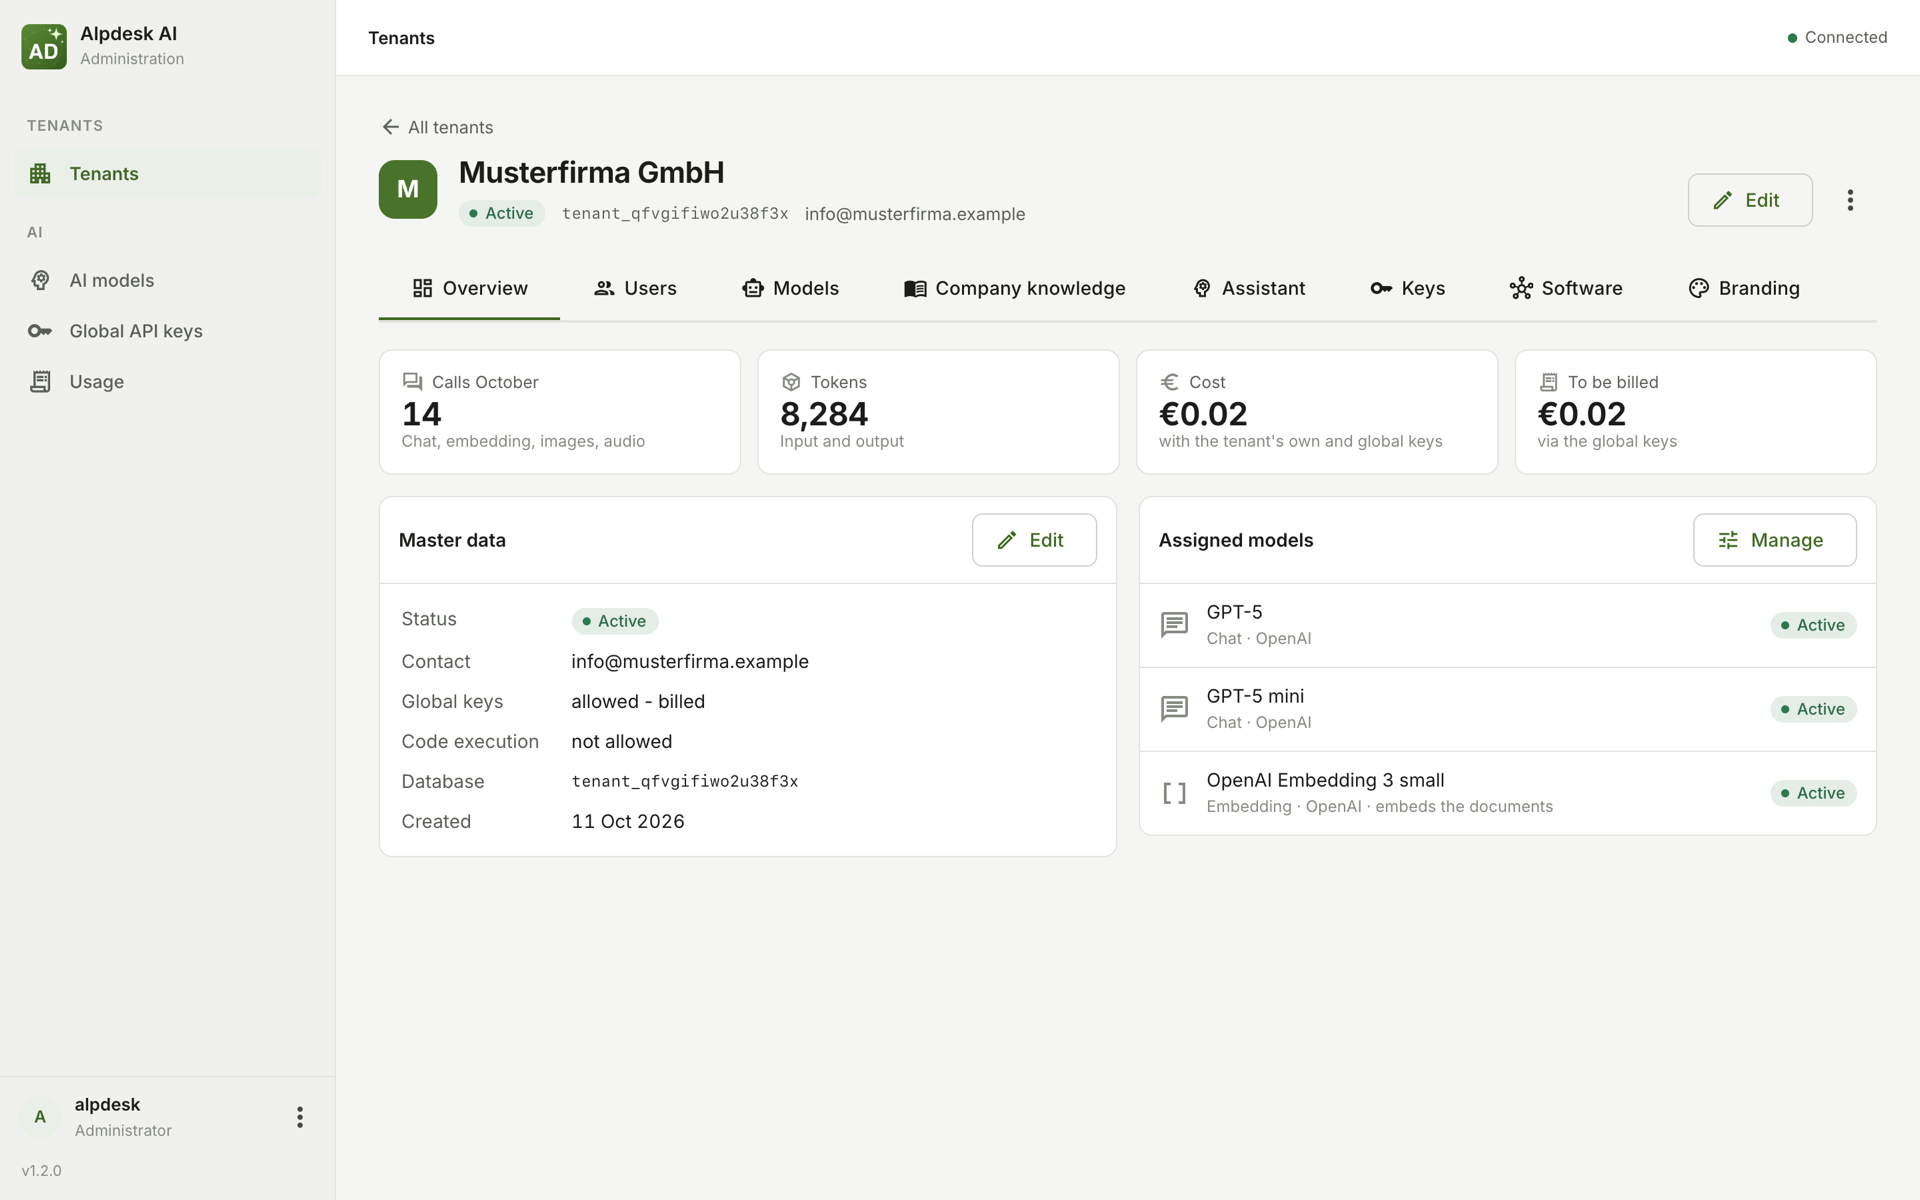Click the Database tenant ID value

pos(685,782)
